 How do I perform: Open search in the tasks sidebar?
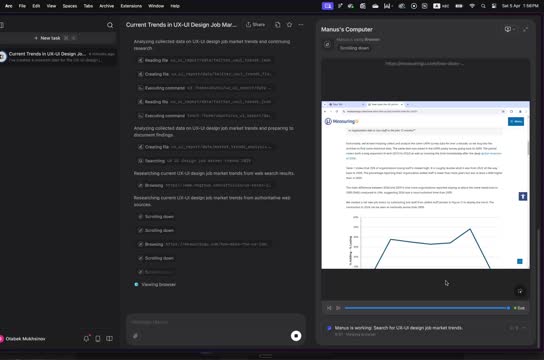point(110,25)
